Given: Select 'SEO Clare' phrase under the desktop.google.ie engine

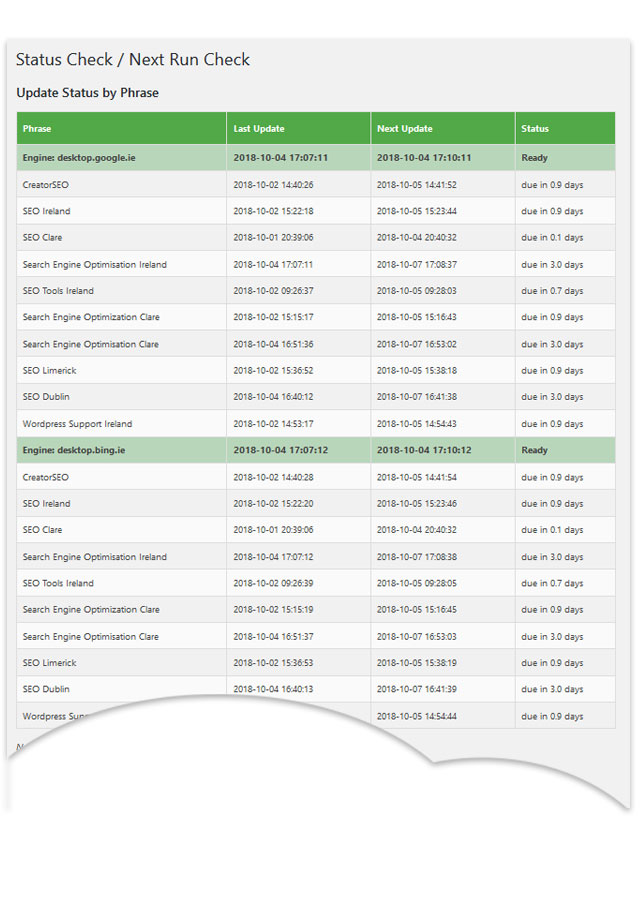Looking at the screenshot, I should click(42, 238).
